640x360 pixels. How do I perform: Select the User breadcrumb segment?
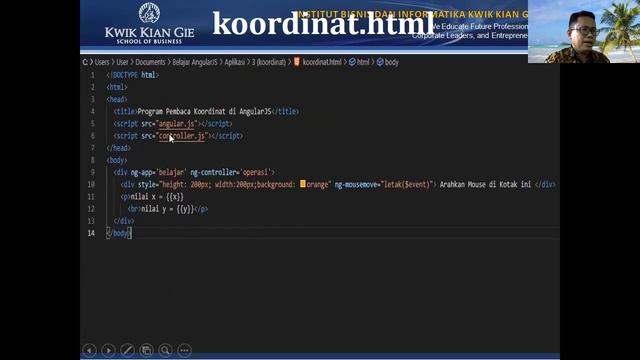click(122, 62)
